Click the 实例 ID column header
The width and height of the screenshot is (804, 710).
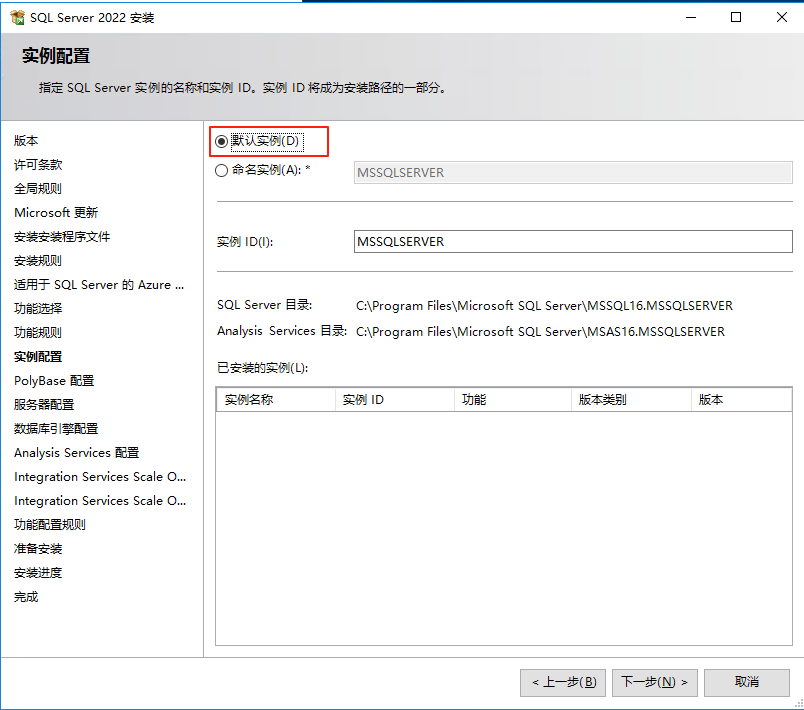tap(394, 400)
